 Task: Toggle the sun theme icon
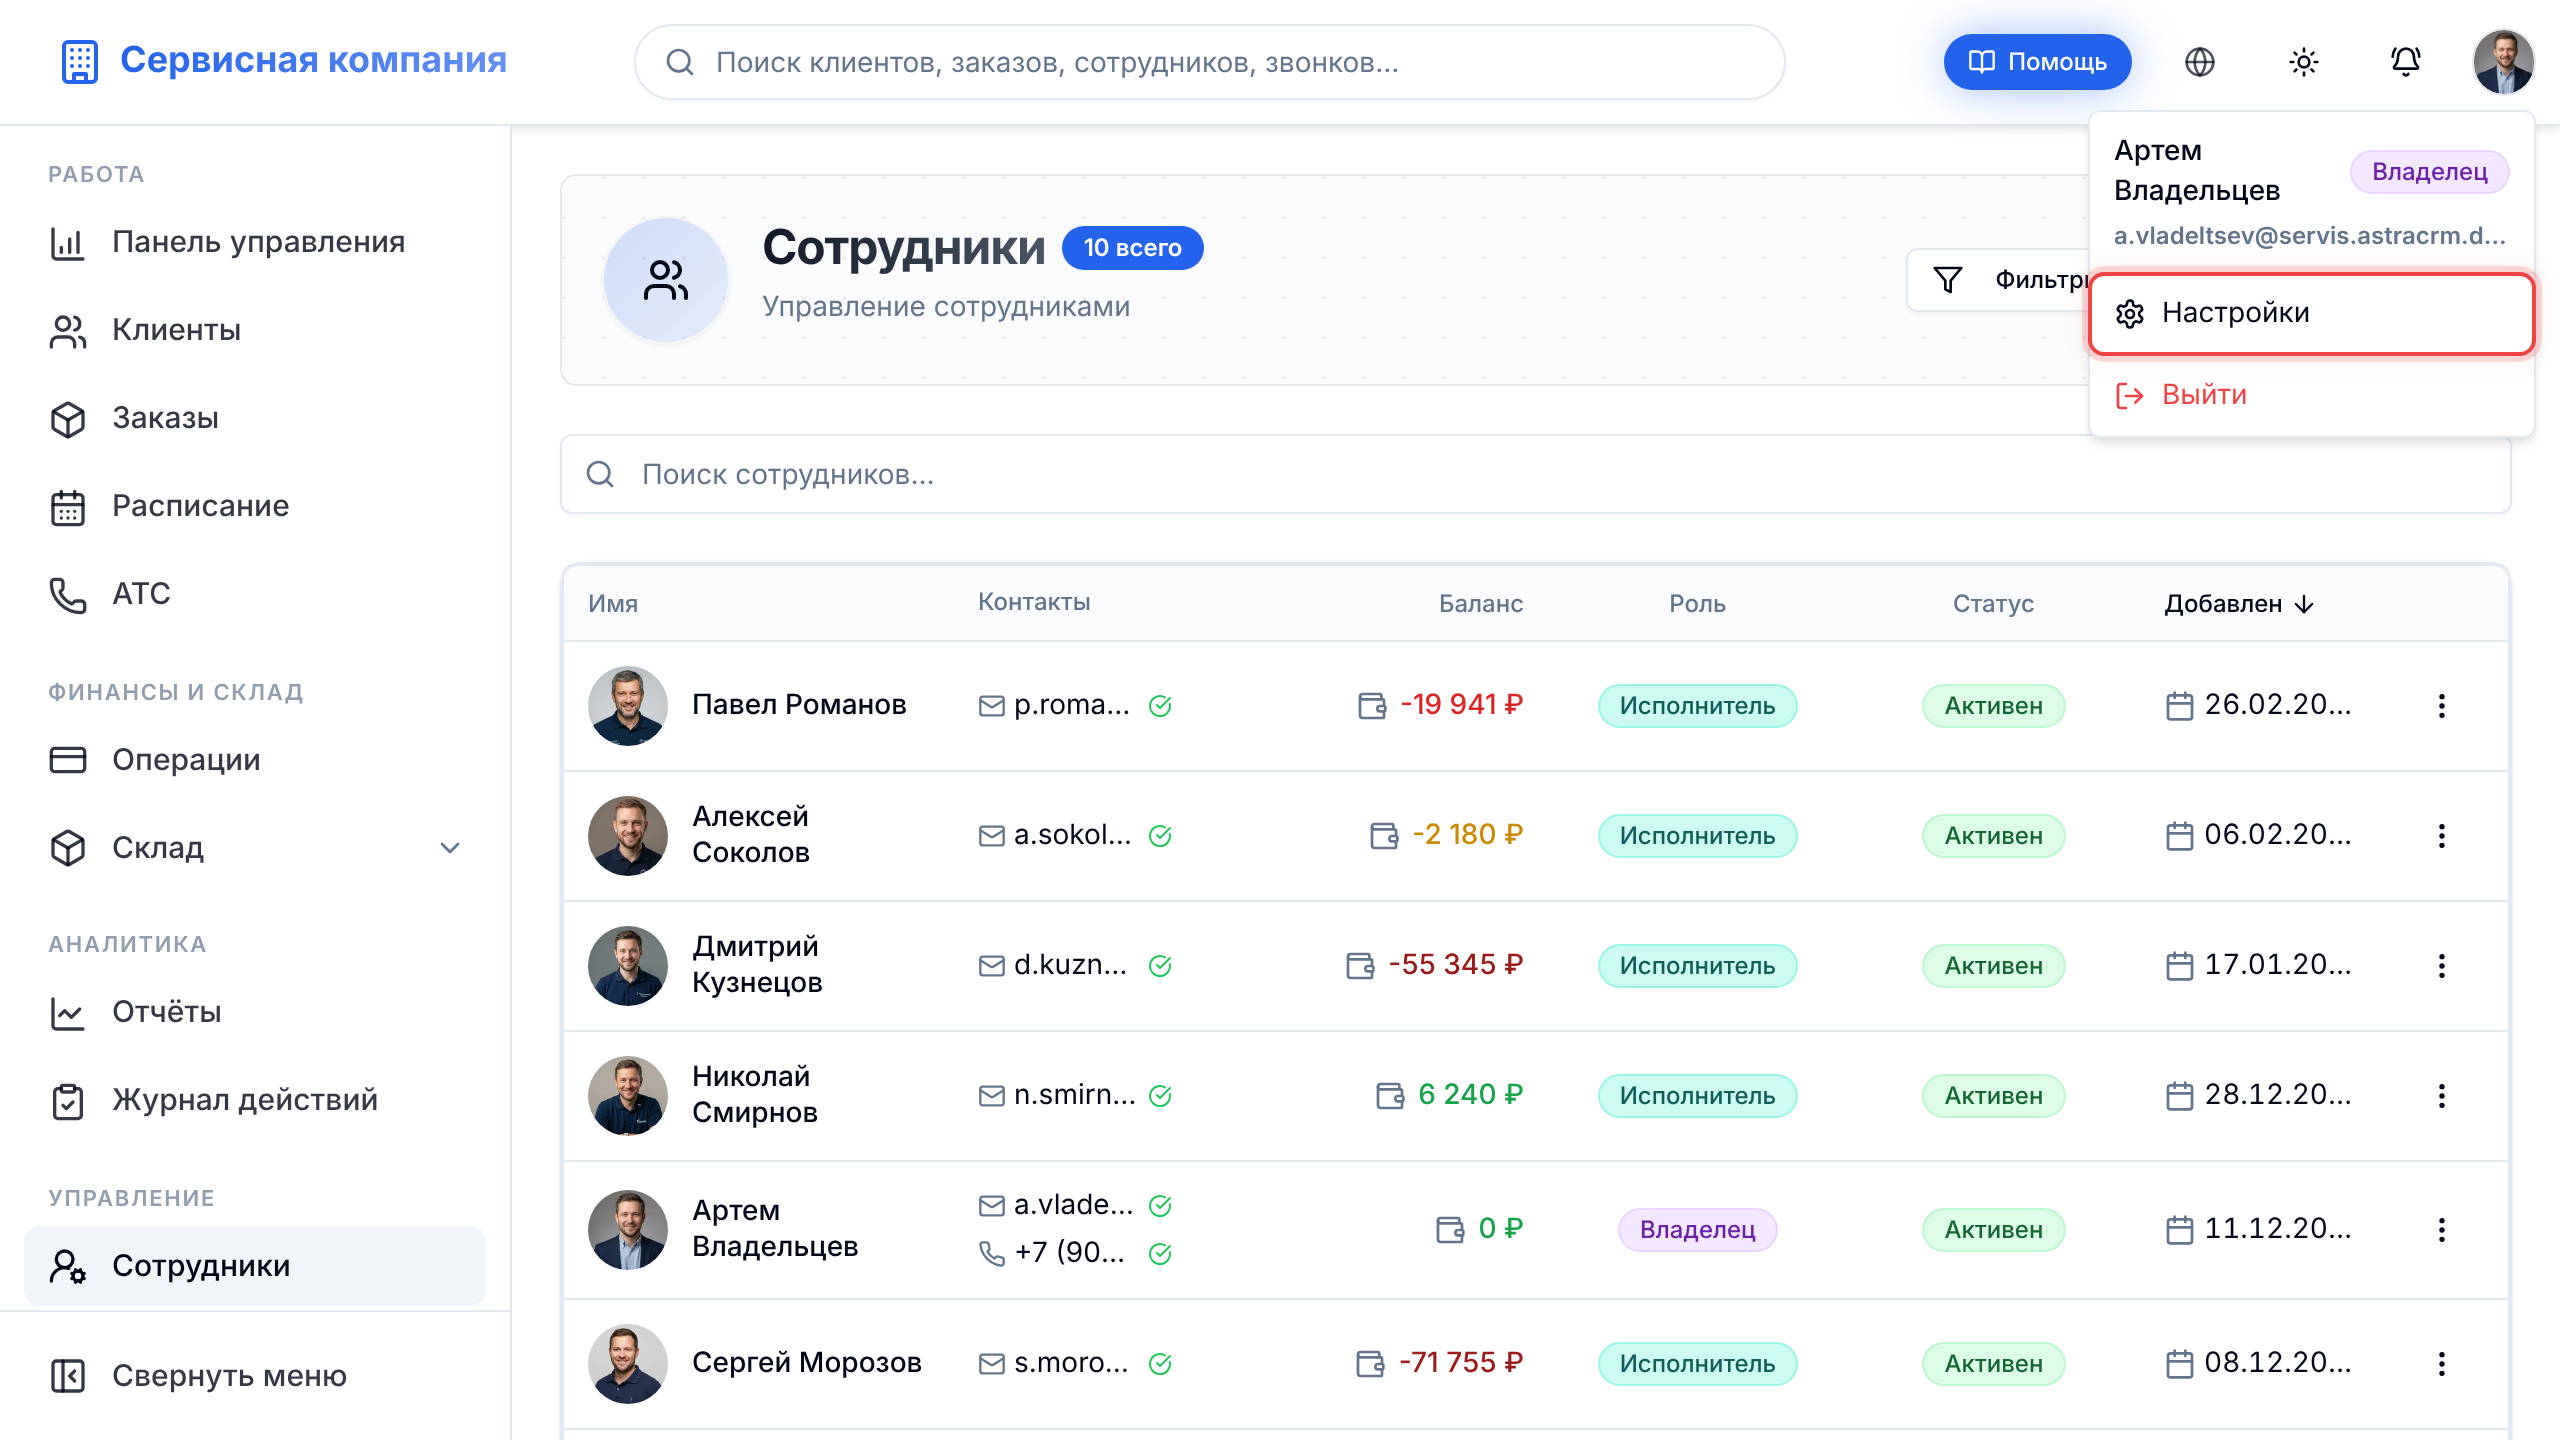coord(2303,62)
